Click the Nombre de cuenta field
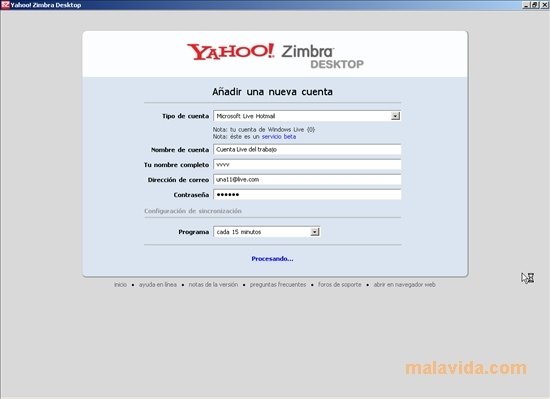This screenshot has height=399, width=550. [307, 150]
